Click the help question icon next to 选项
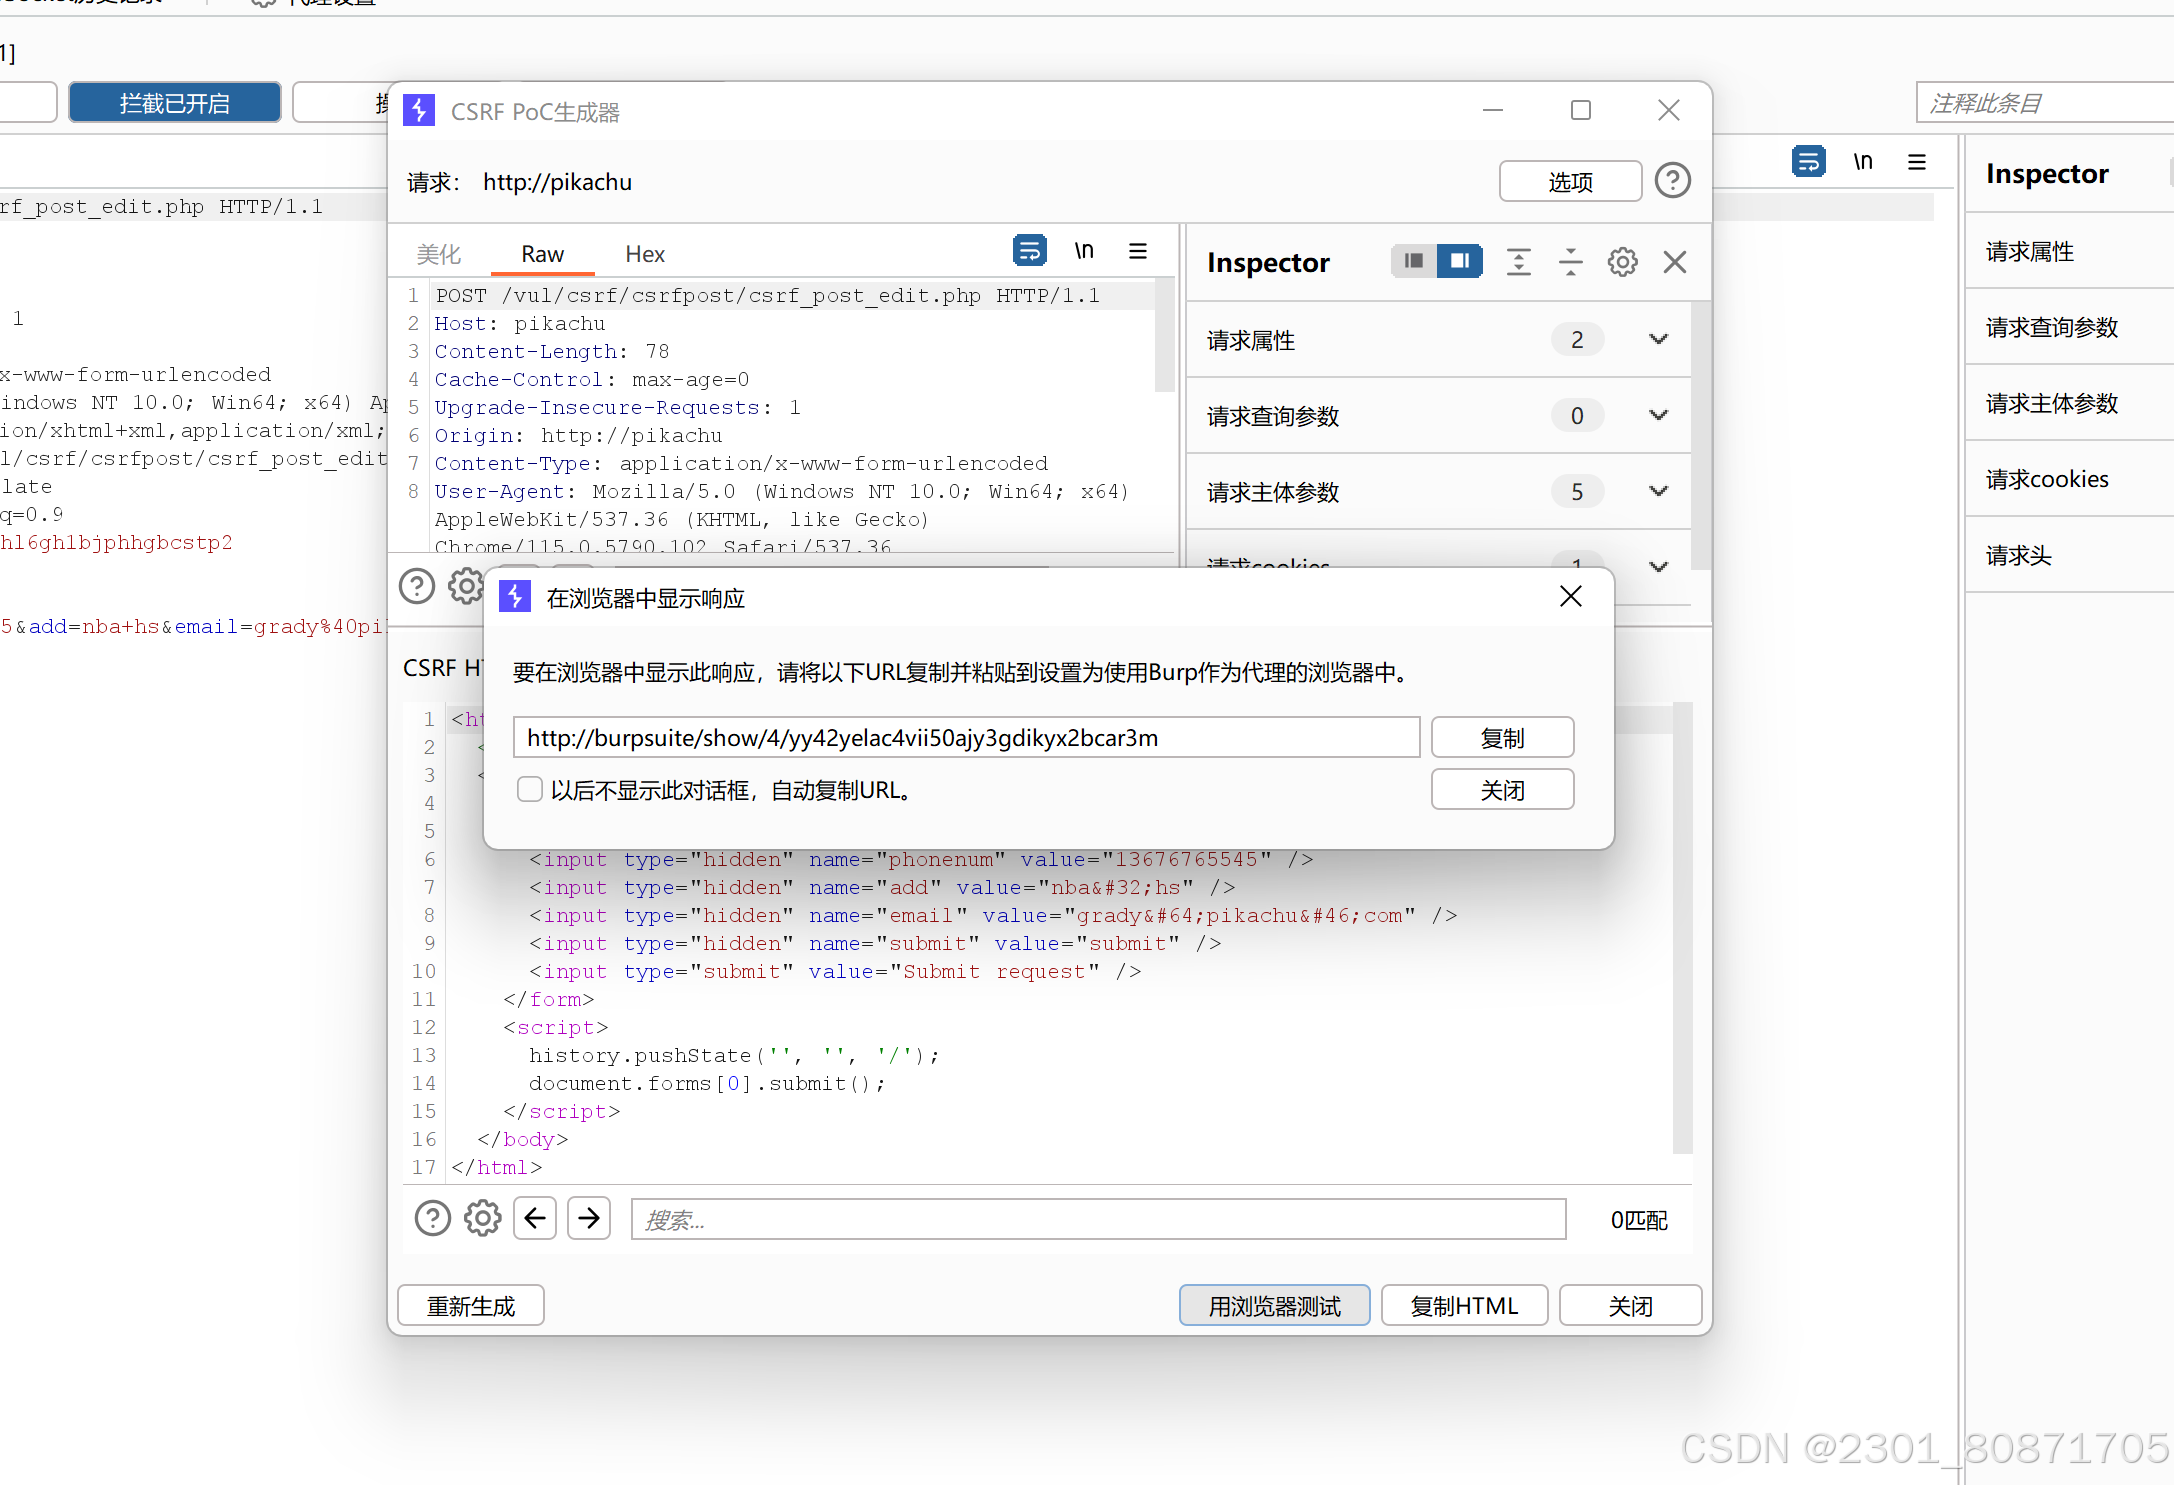 pos(1672,181)
